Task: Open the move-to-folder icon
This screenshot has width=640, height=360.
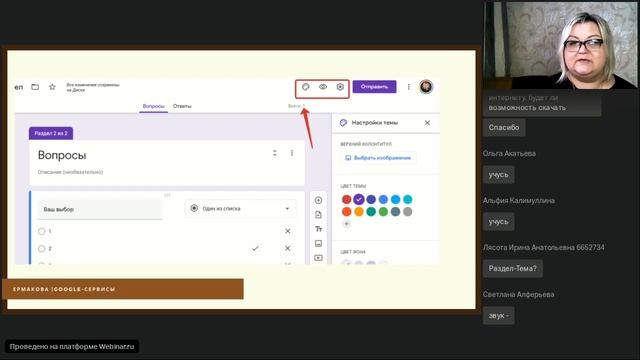Action: [x=35, y=87]
